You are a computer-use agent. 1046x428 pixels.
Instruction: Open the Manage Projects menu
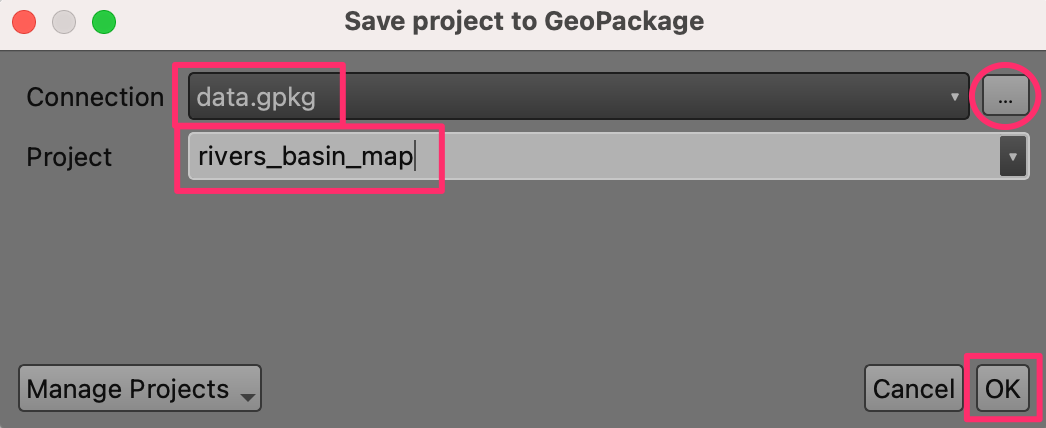(x=139, y=389)
